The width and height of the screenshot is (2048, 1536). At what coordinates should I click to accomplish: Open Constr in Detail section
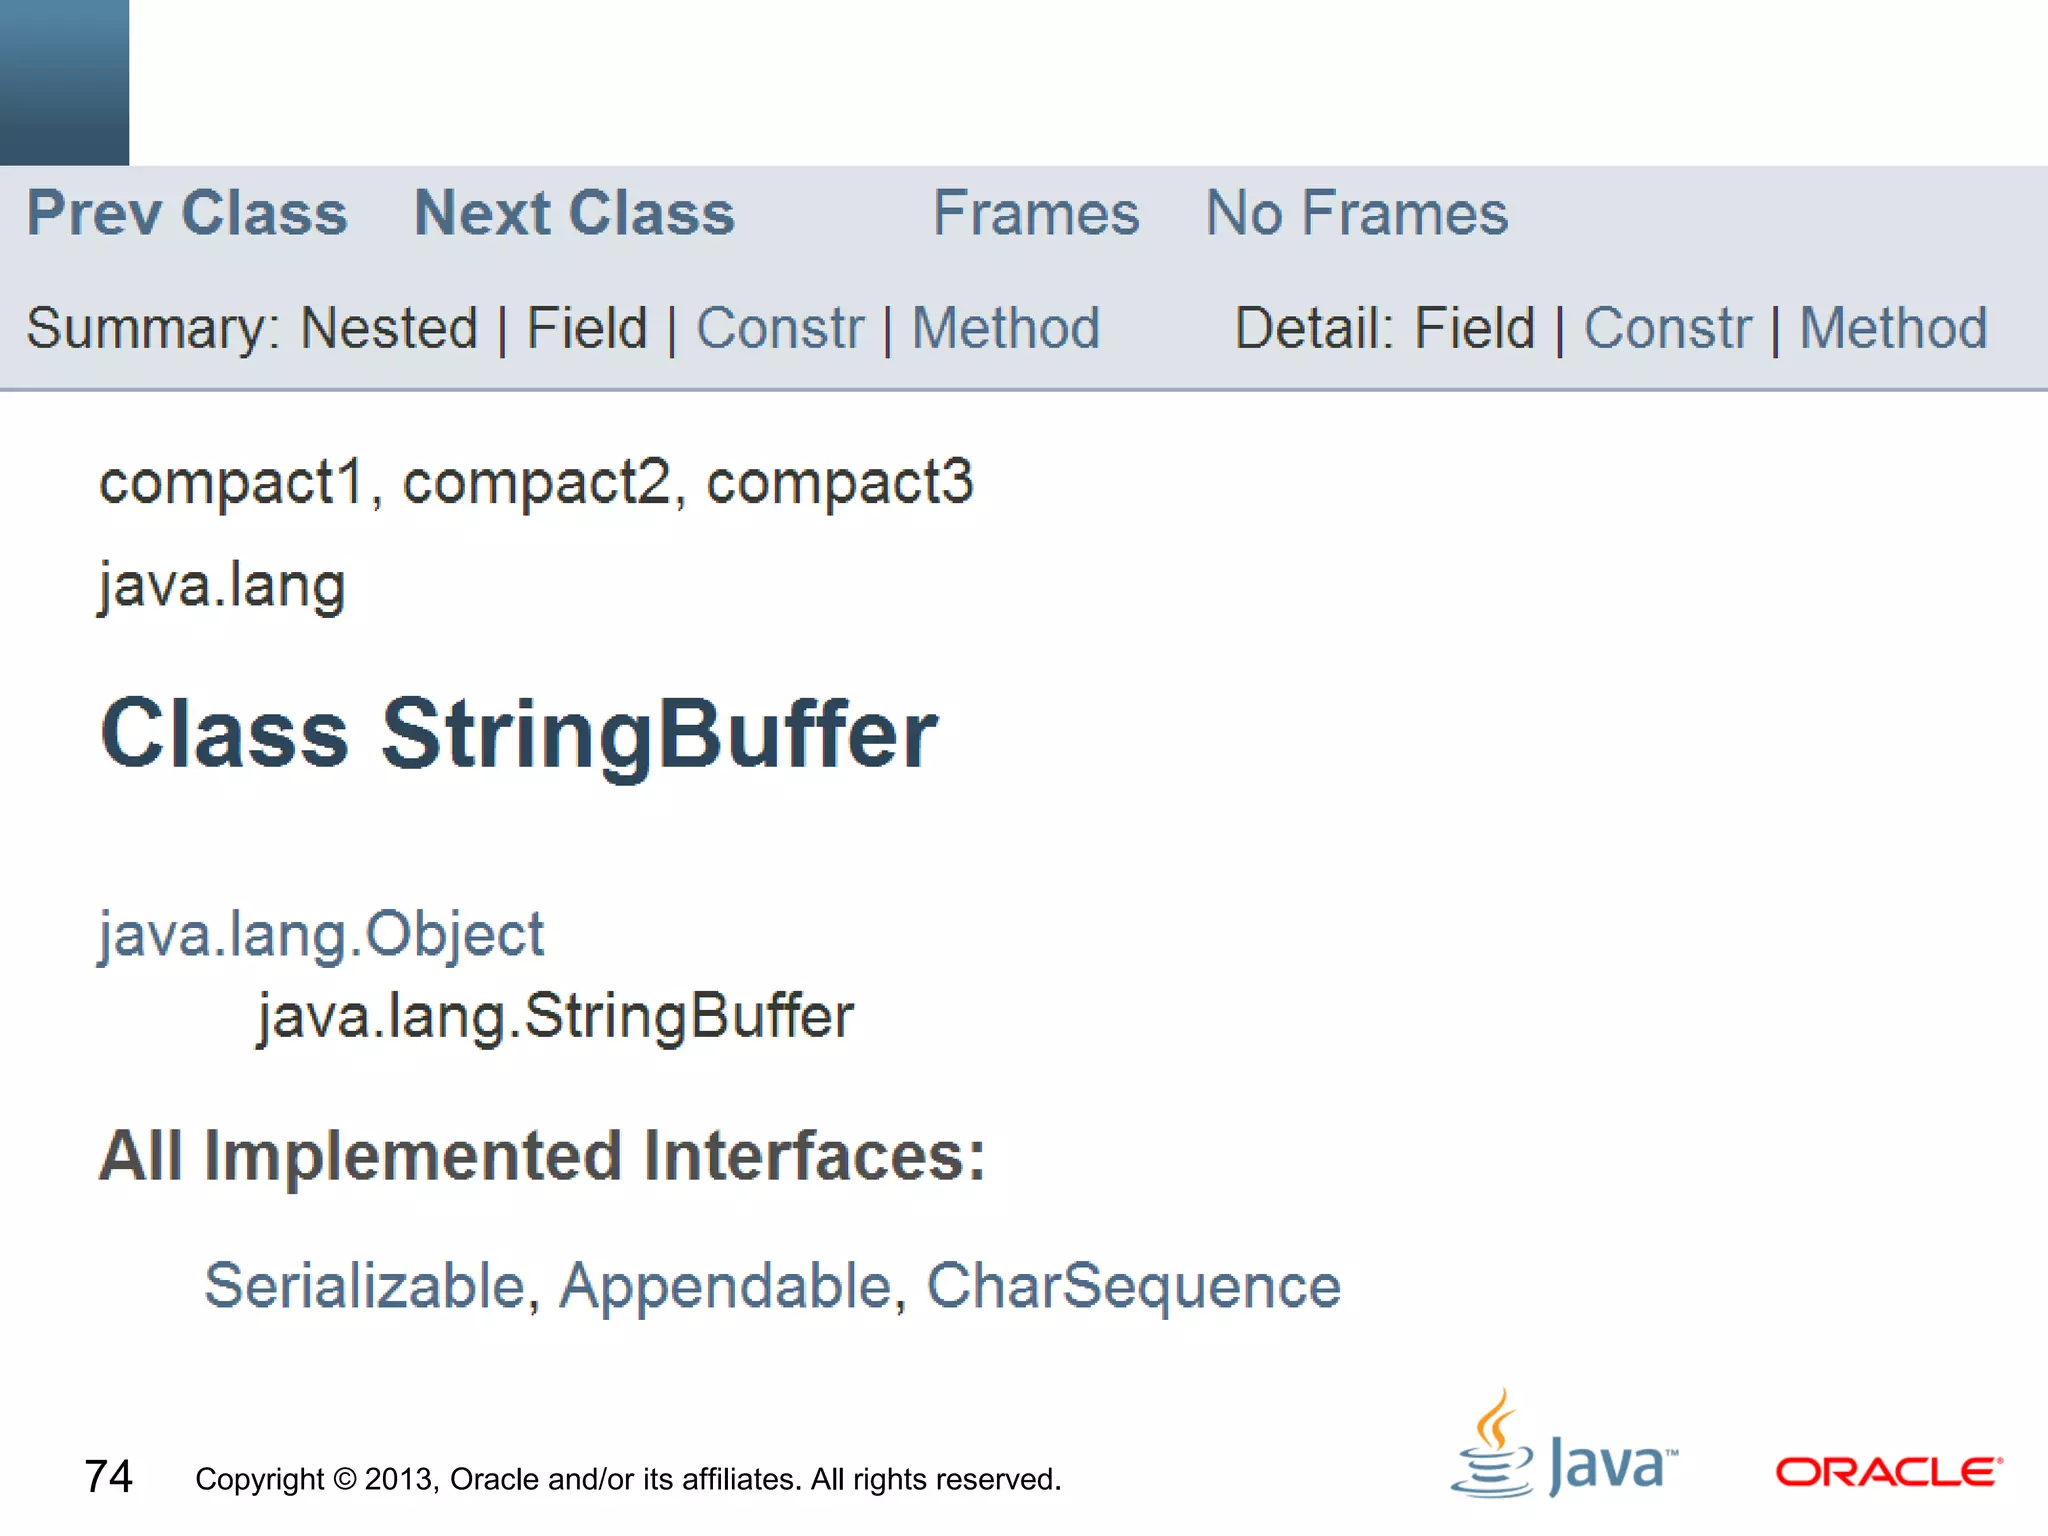tap(1667, 328)
